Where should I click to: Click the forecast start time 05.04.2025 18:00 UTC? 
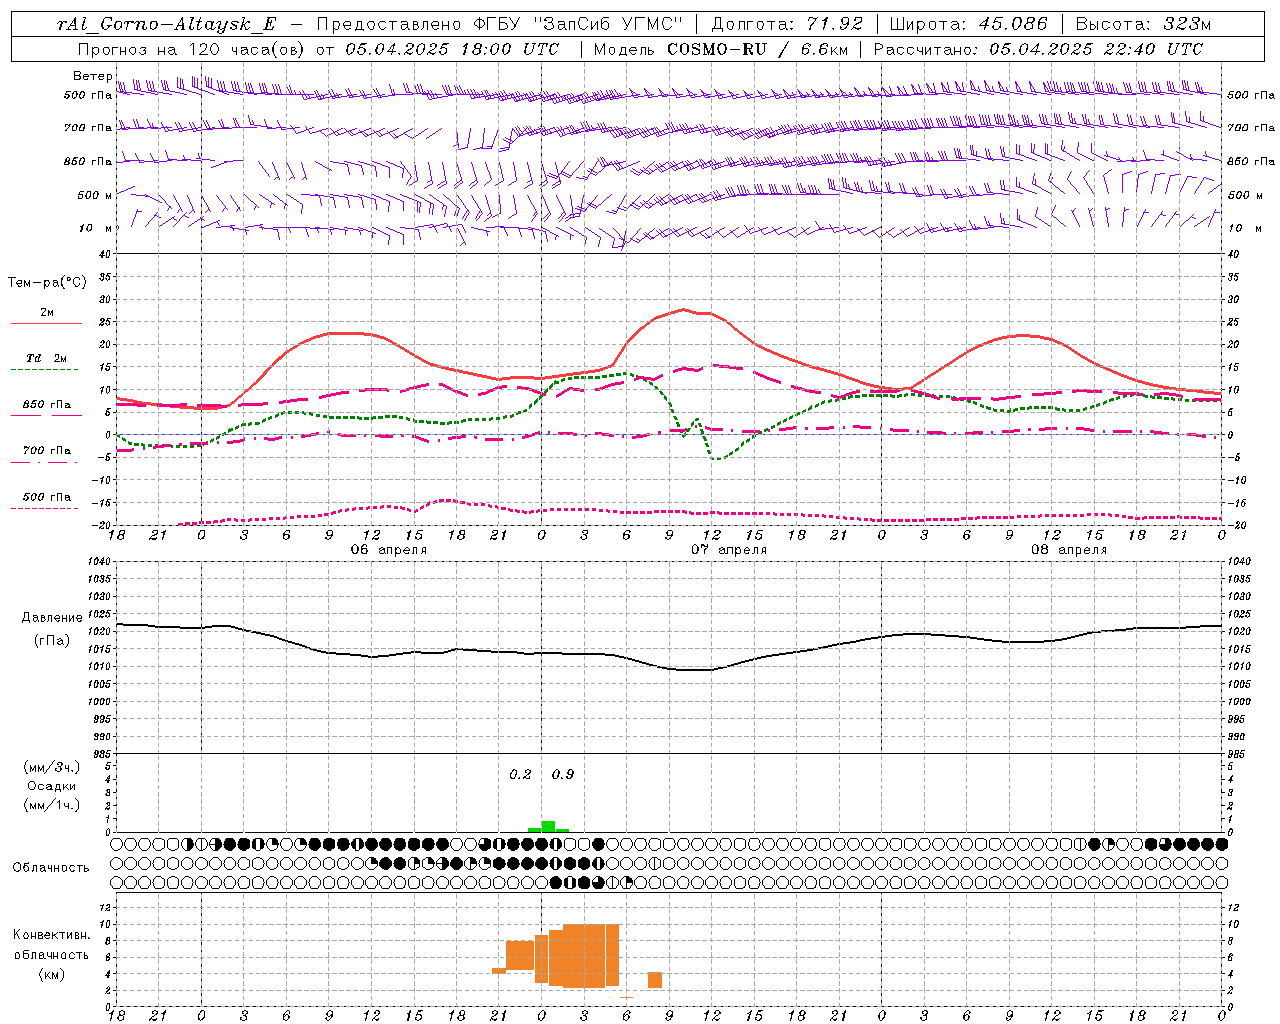click(x=452, y=49)
